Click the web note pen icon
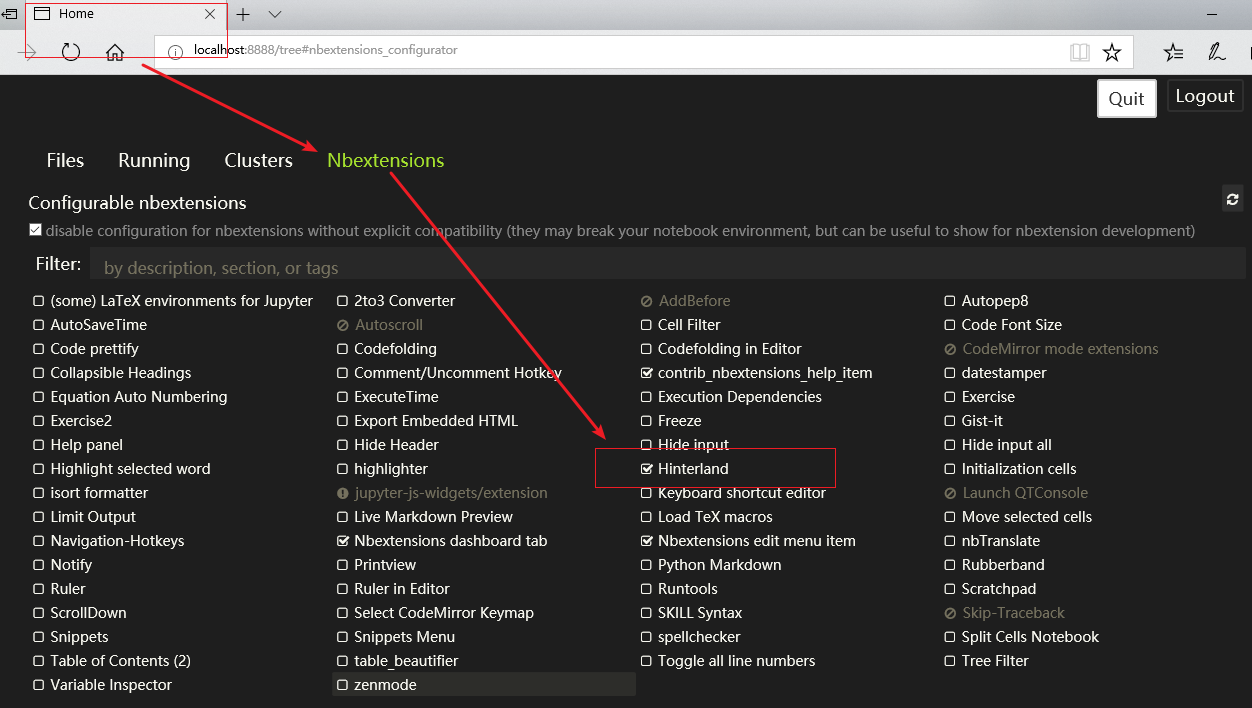Screen dimensions: 1252x708 click(1216, 52)
